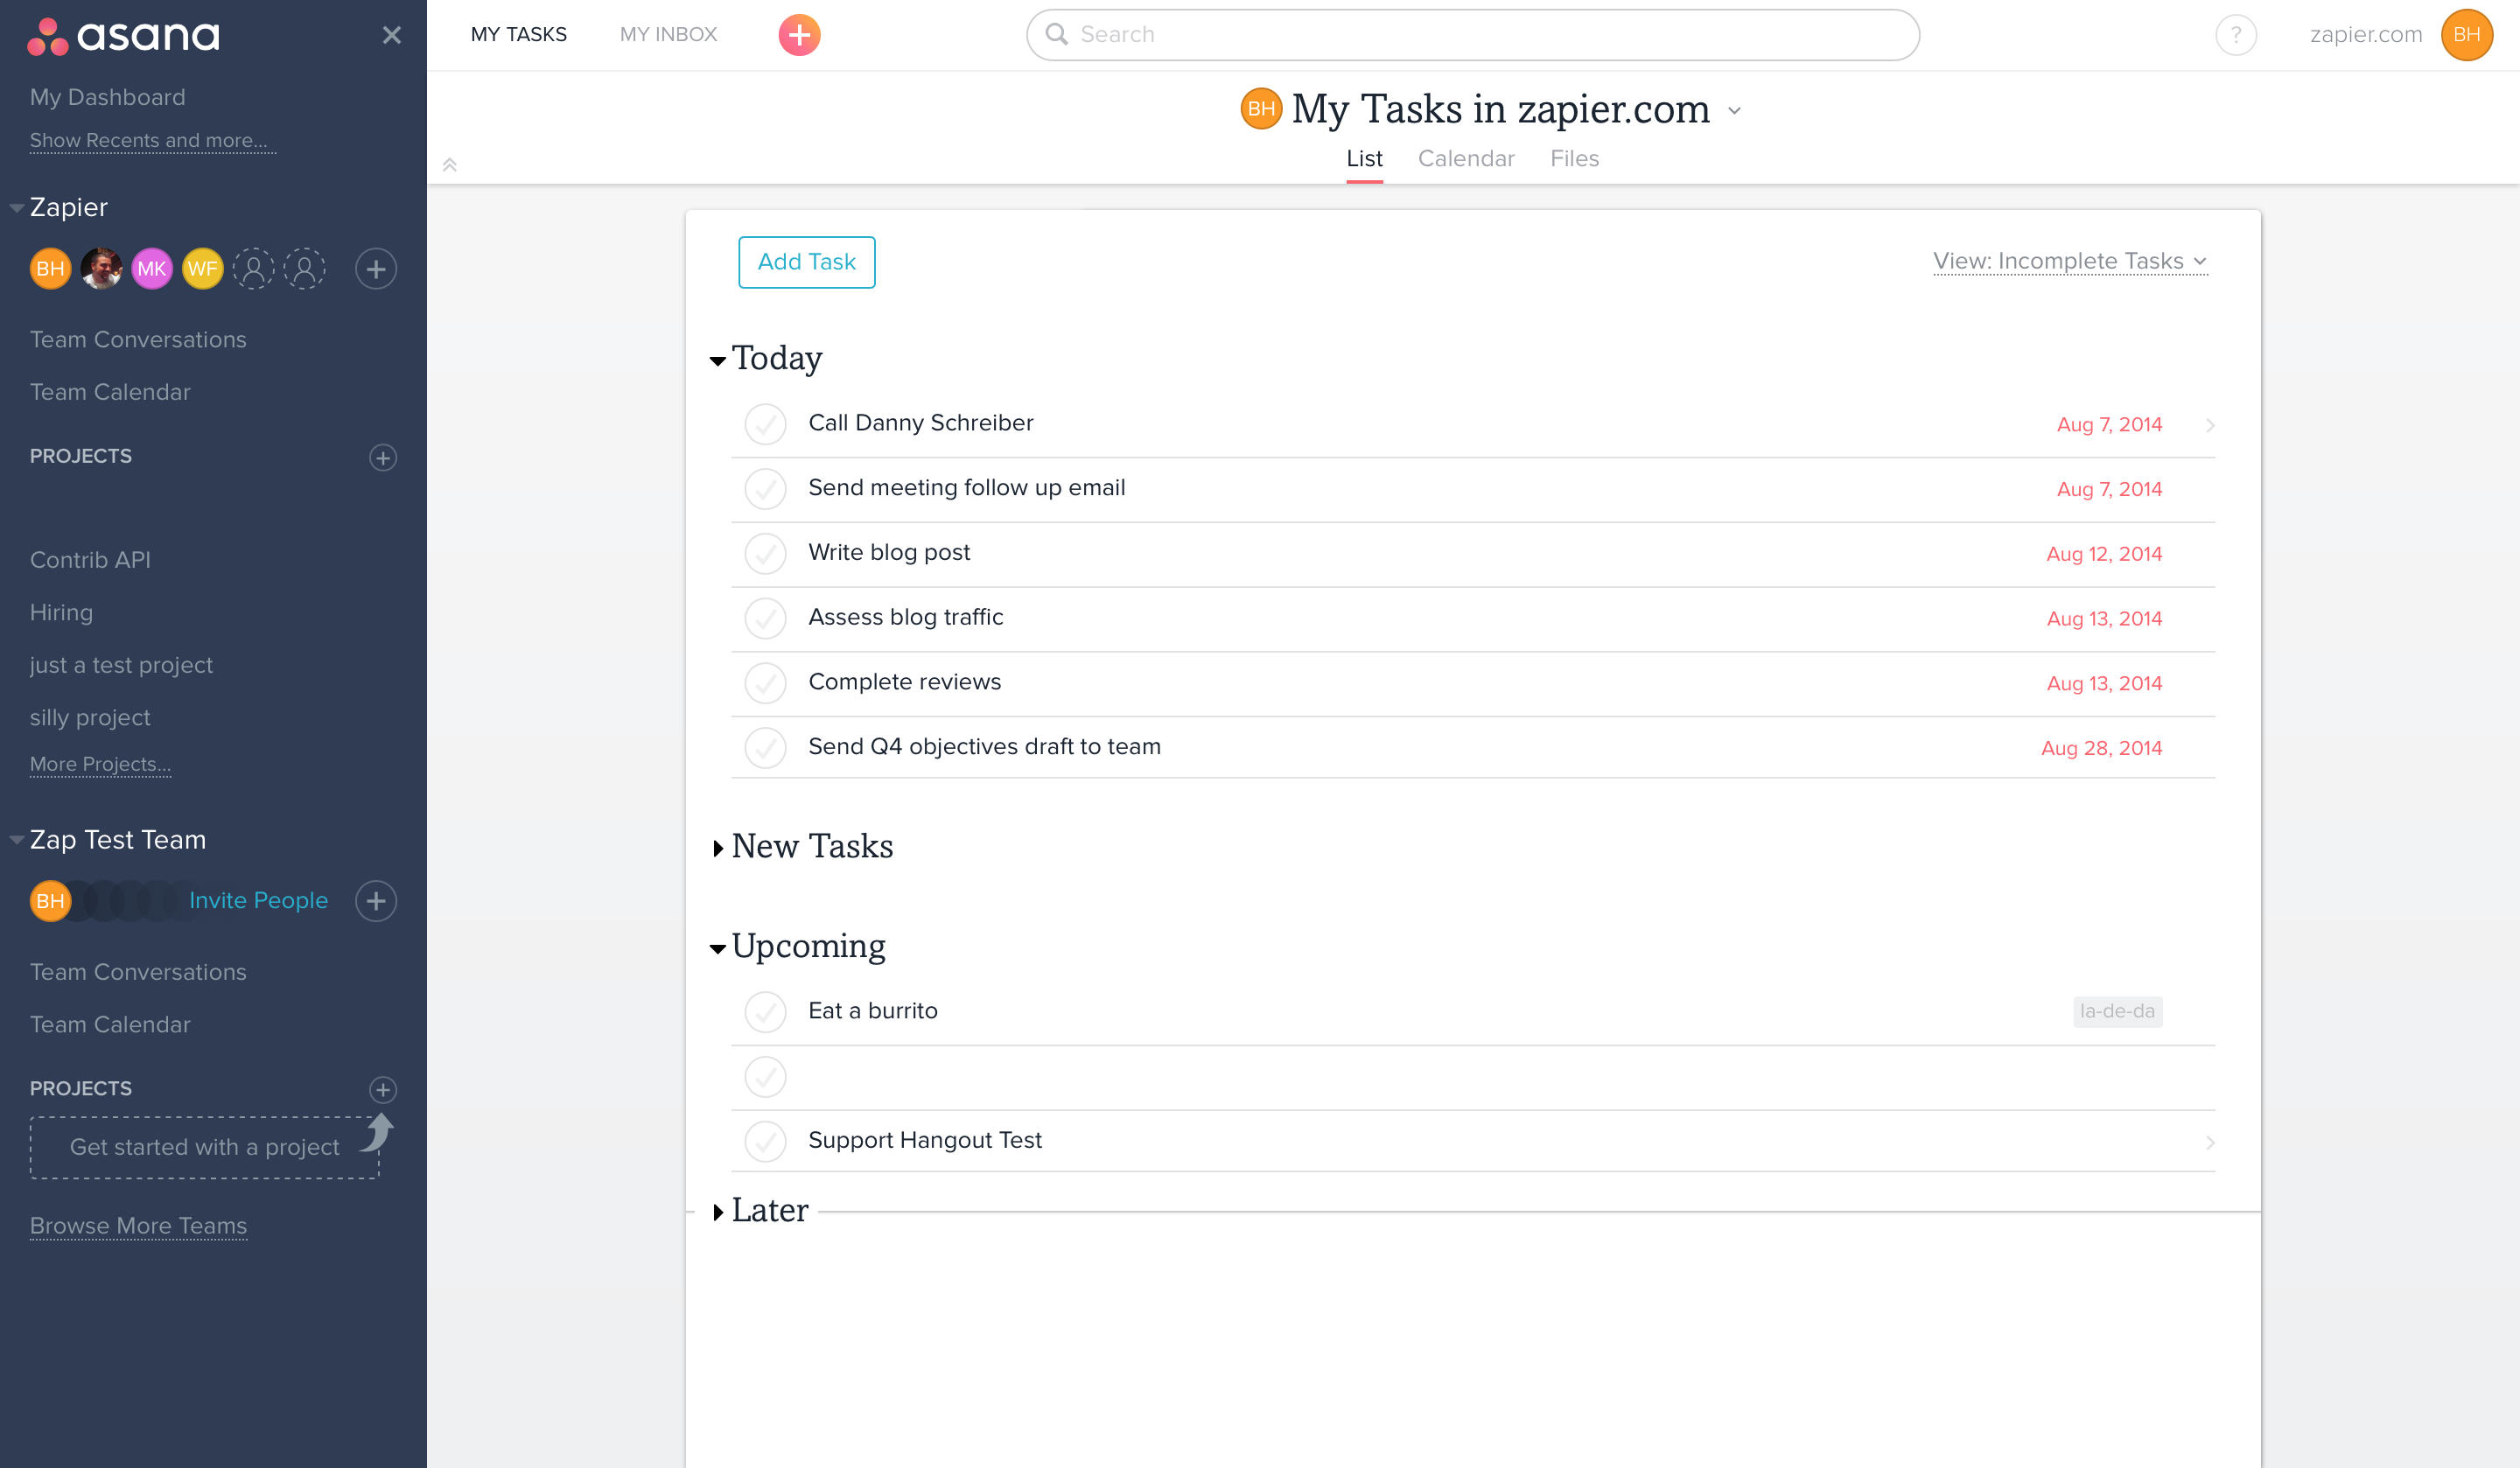The width and height of the screenshot is (2520, 1468).
Task: Mark Send Q4 objectives draft complete
Action: click(765, 747)
